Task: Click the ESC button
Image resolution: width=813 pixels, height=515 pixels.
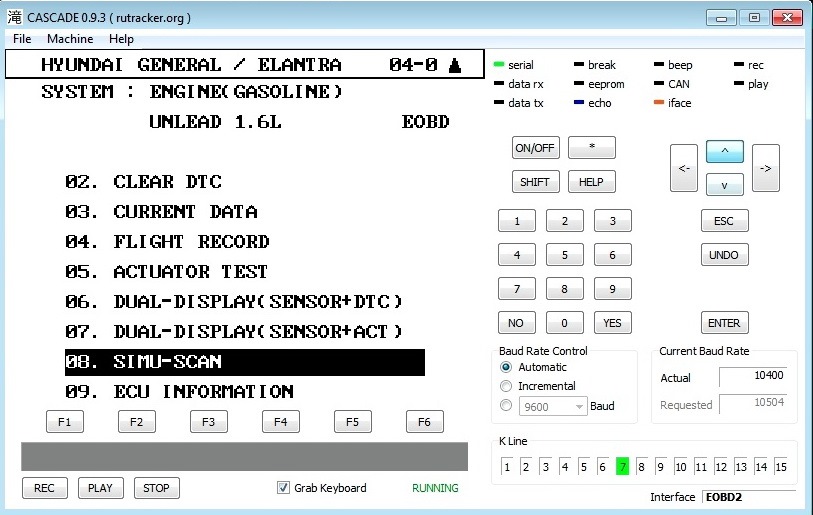Action: click(x=724, y=221)
